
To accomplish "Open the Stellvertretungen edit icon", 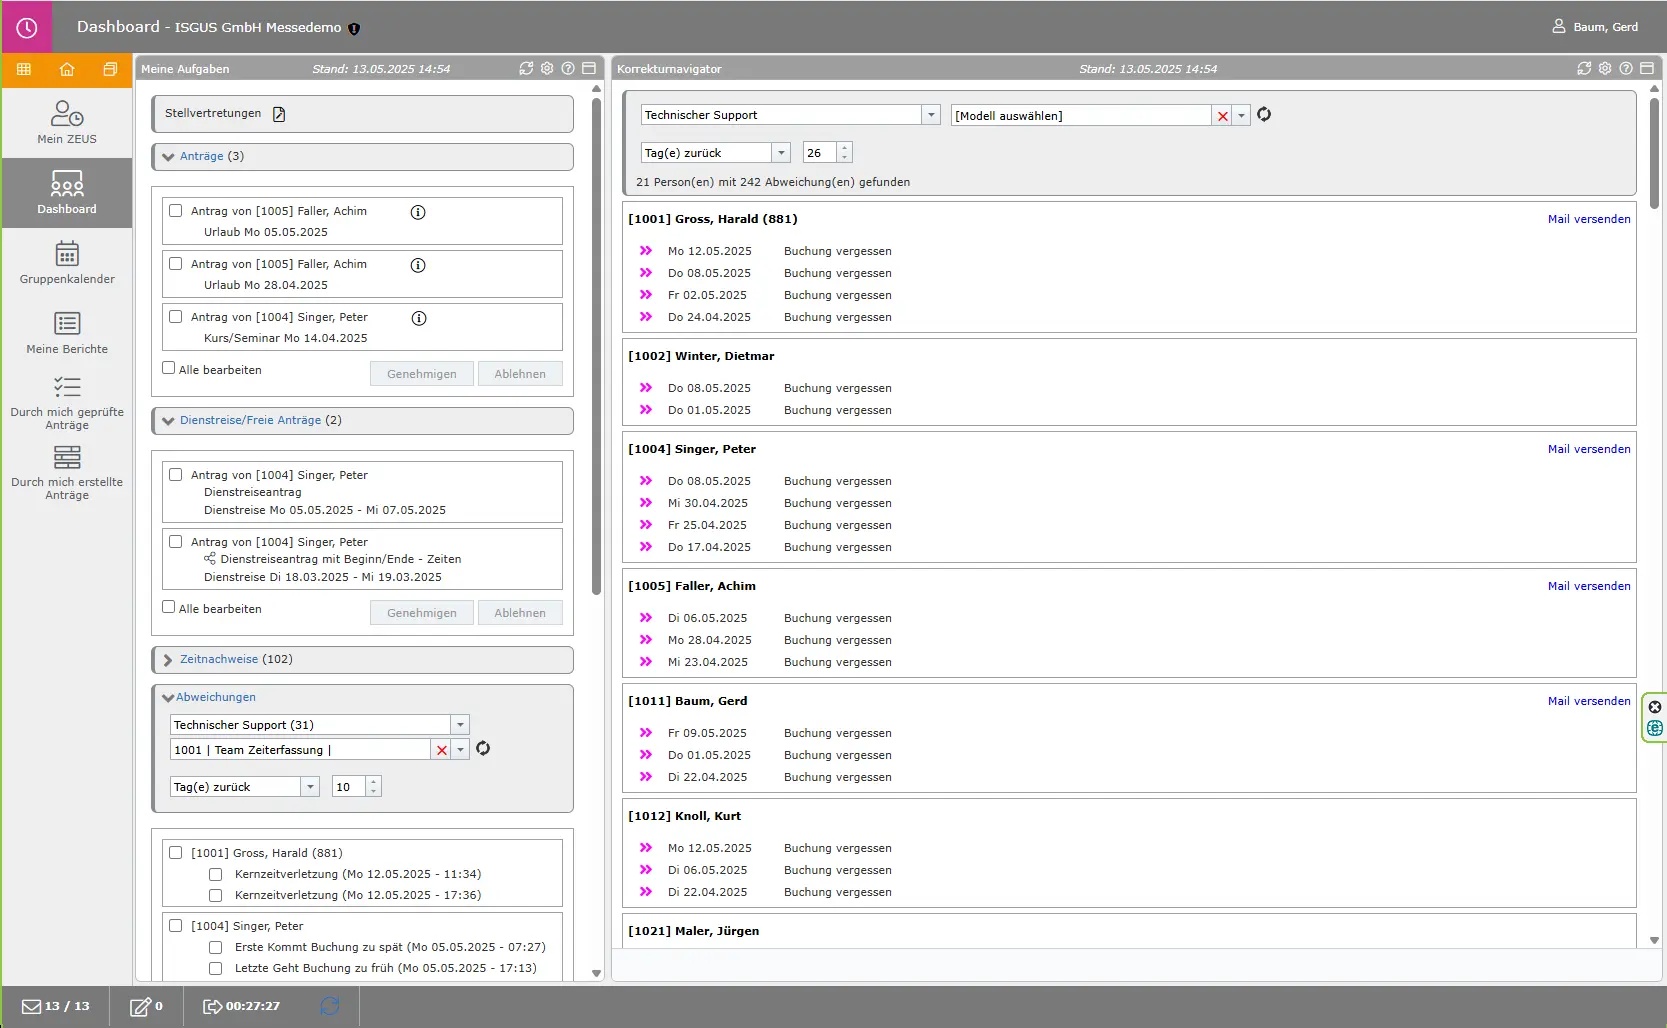I will click(279, 114).
